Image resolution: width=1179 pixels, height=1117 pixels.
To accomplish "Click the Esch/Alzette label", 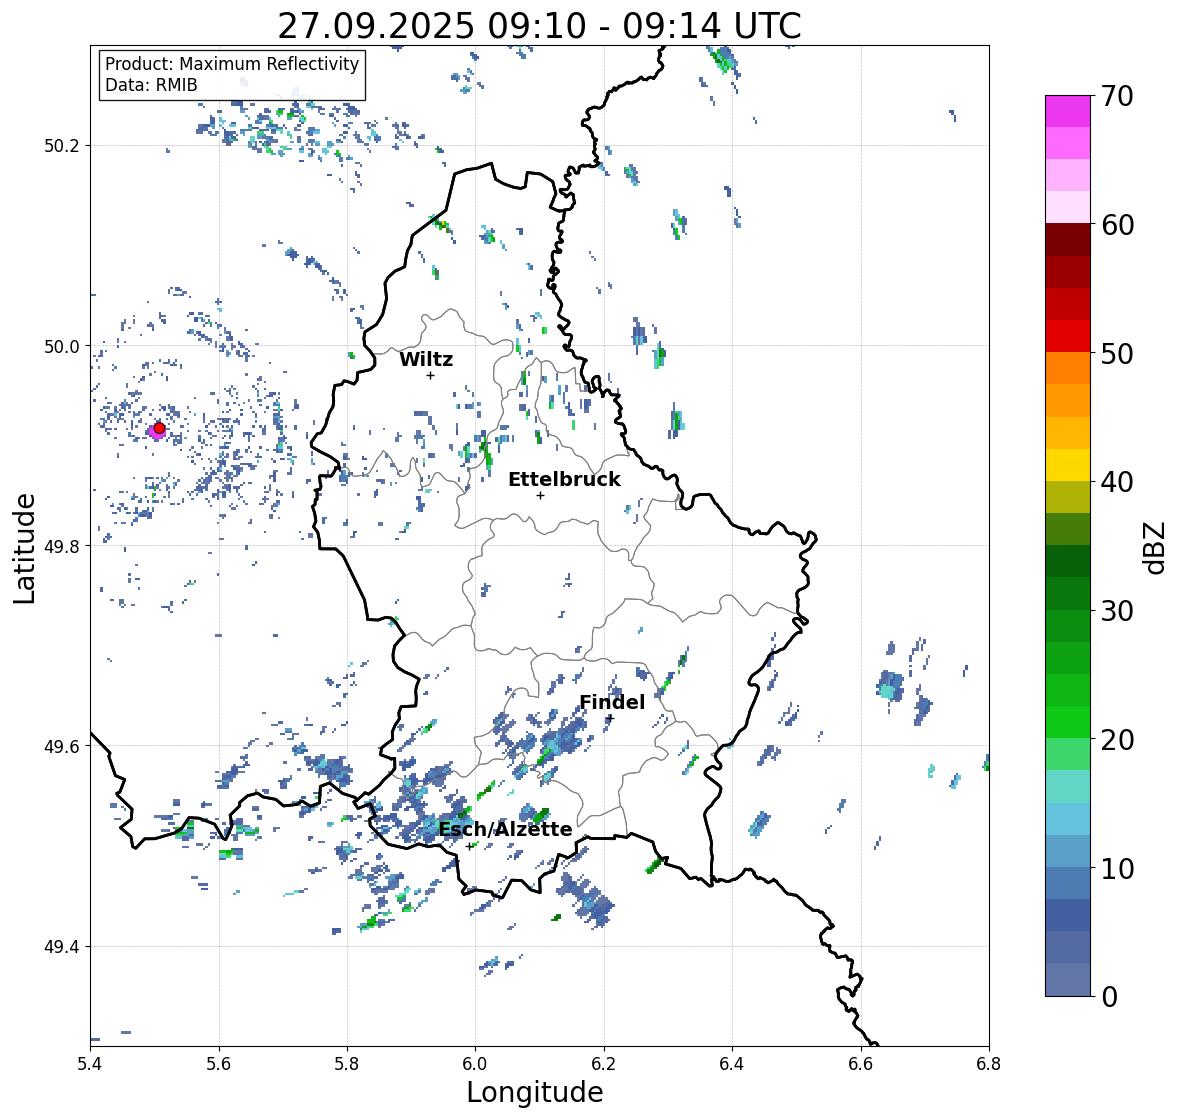I will point(505,829).
